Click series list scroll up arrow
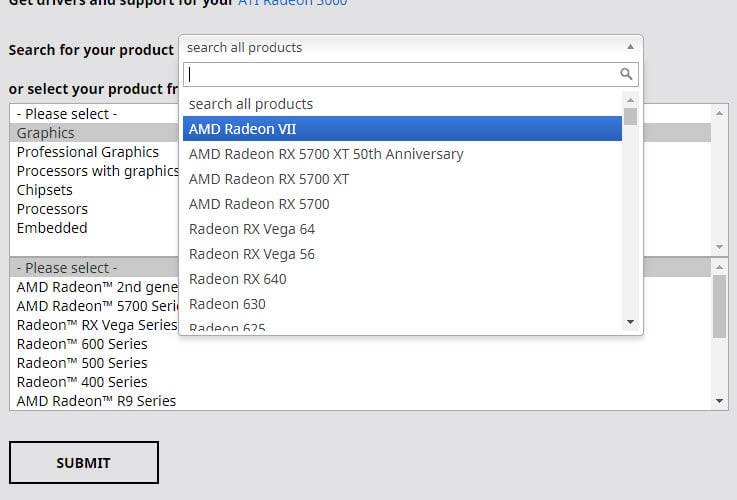737x500 pixels. click(719, 267)
